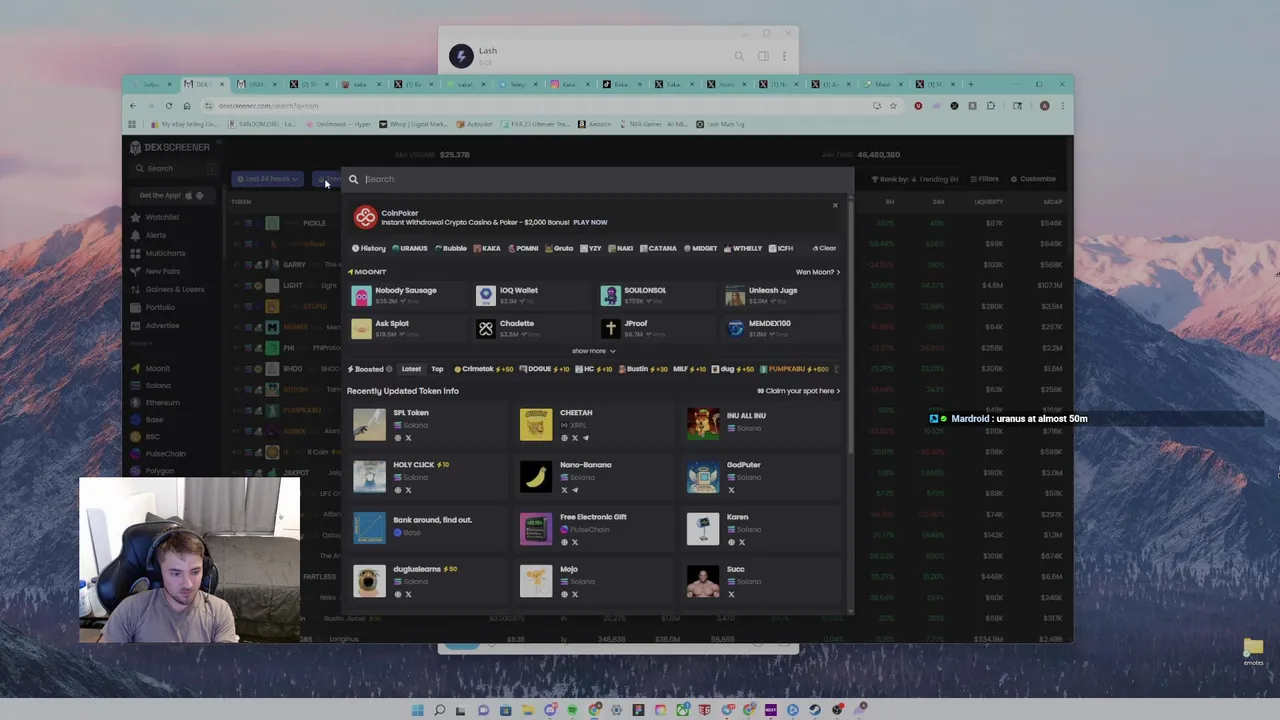Open the CHEETAH token thumbnail

click(536, 424)
